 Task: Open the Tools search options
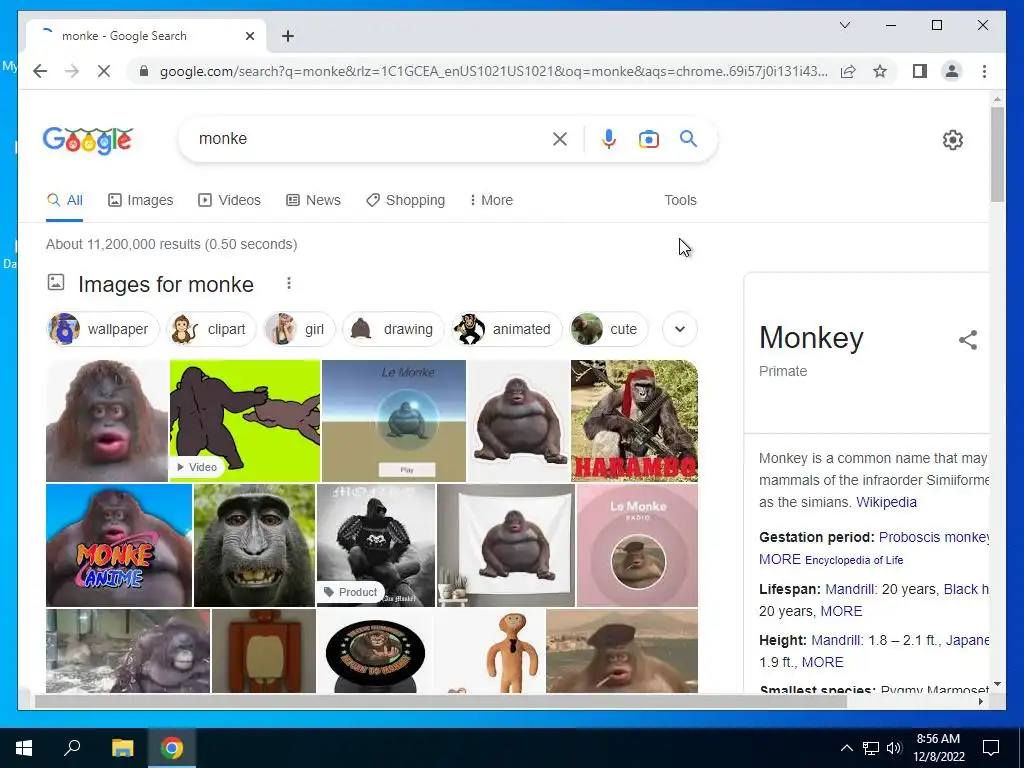(680, 200)
